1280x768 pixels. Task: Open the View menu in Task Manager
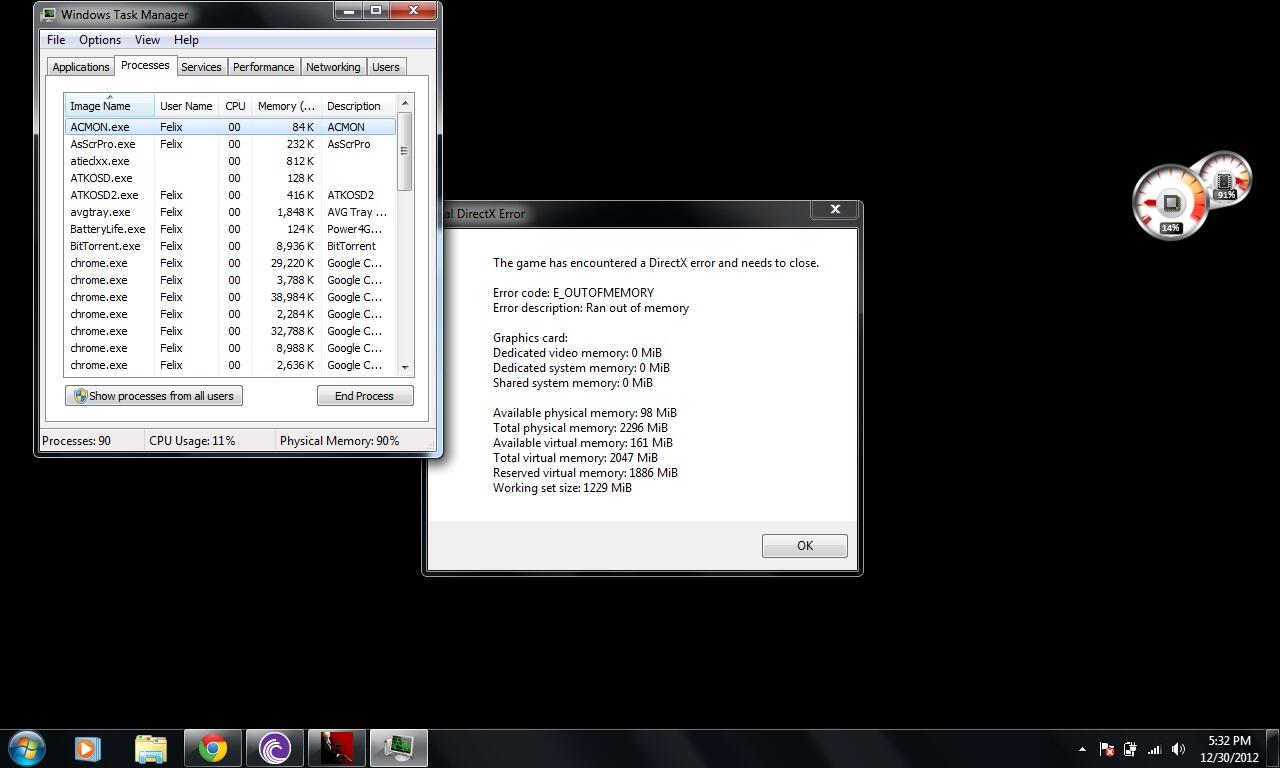pos(147,40)
